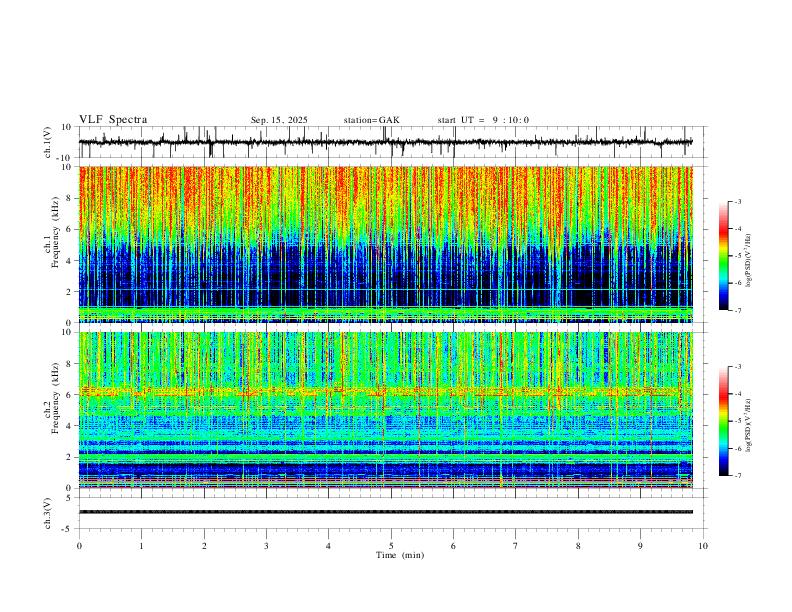
Task: Click the ch.1 voltage waveform trace
Action: pyautogui.click(x=386, y=142)
